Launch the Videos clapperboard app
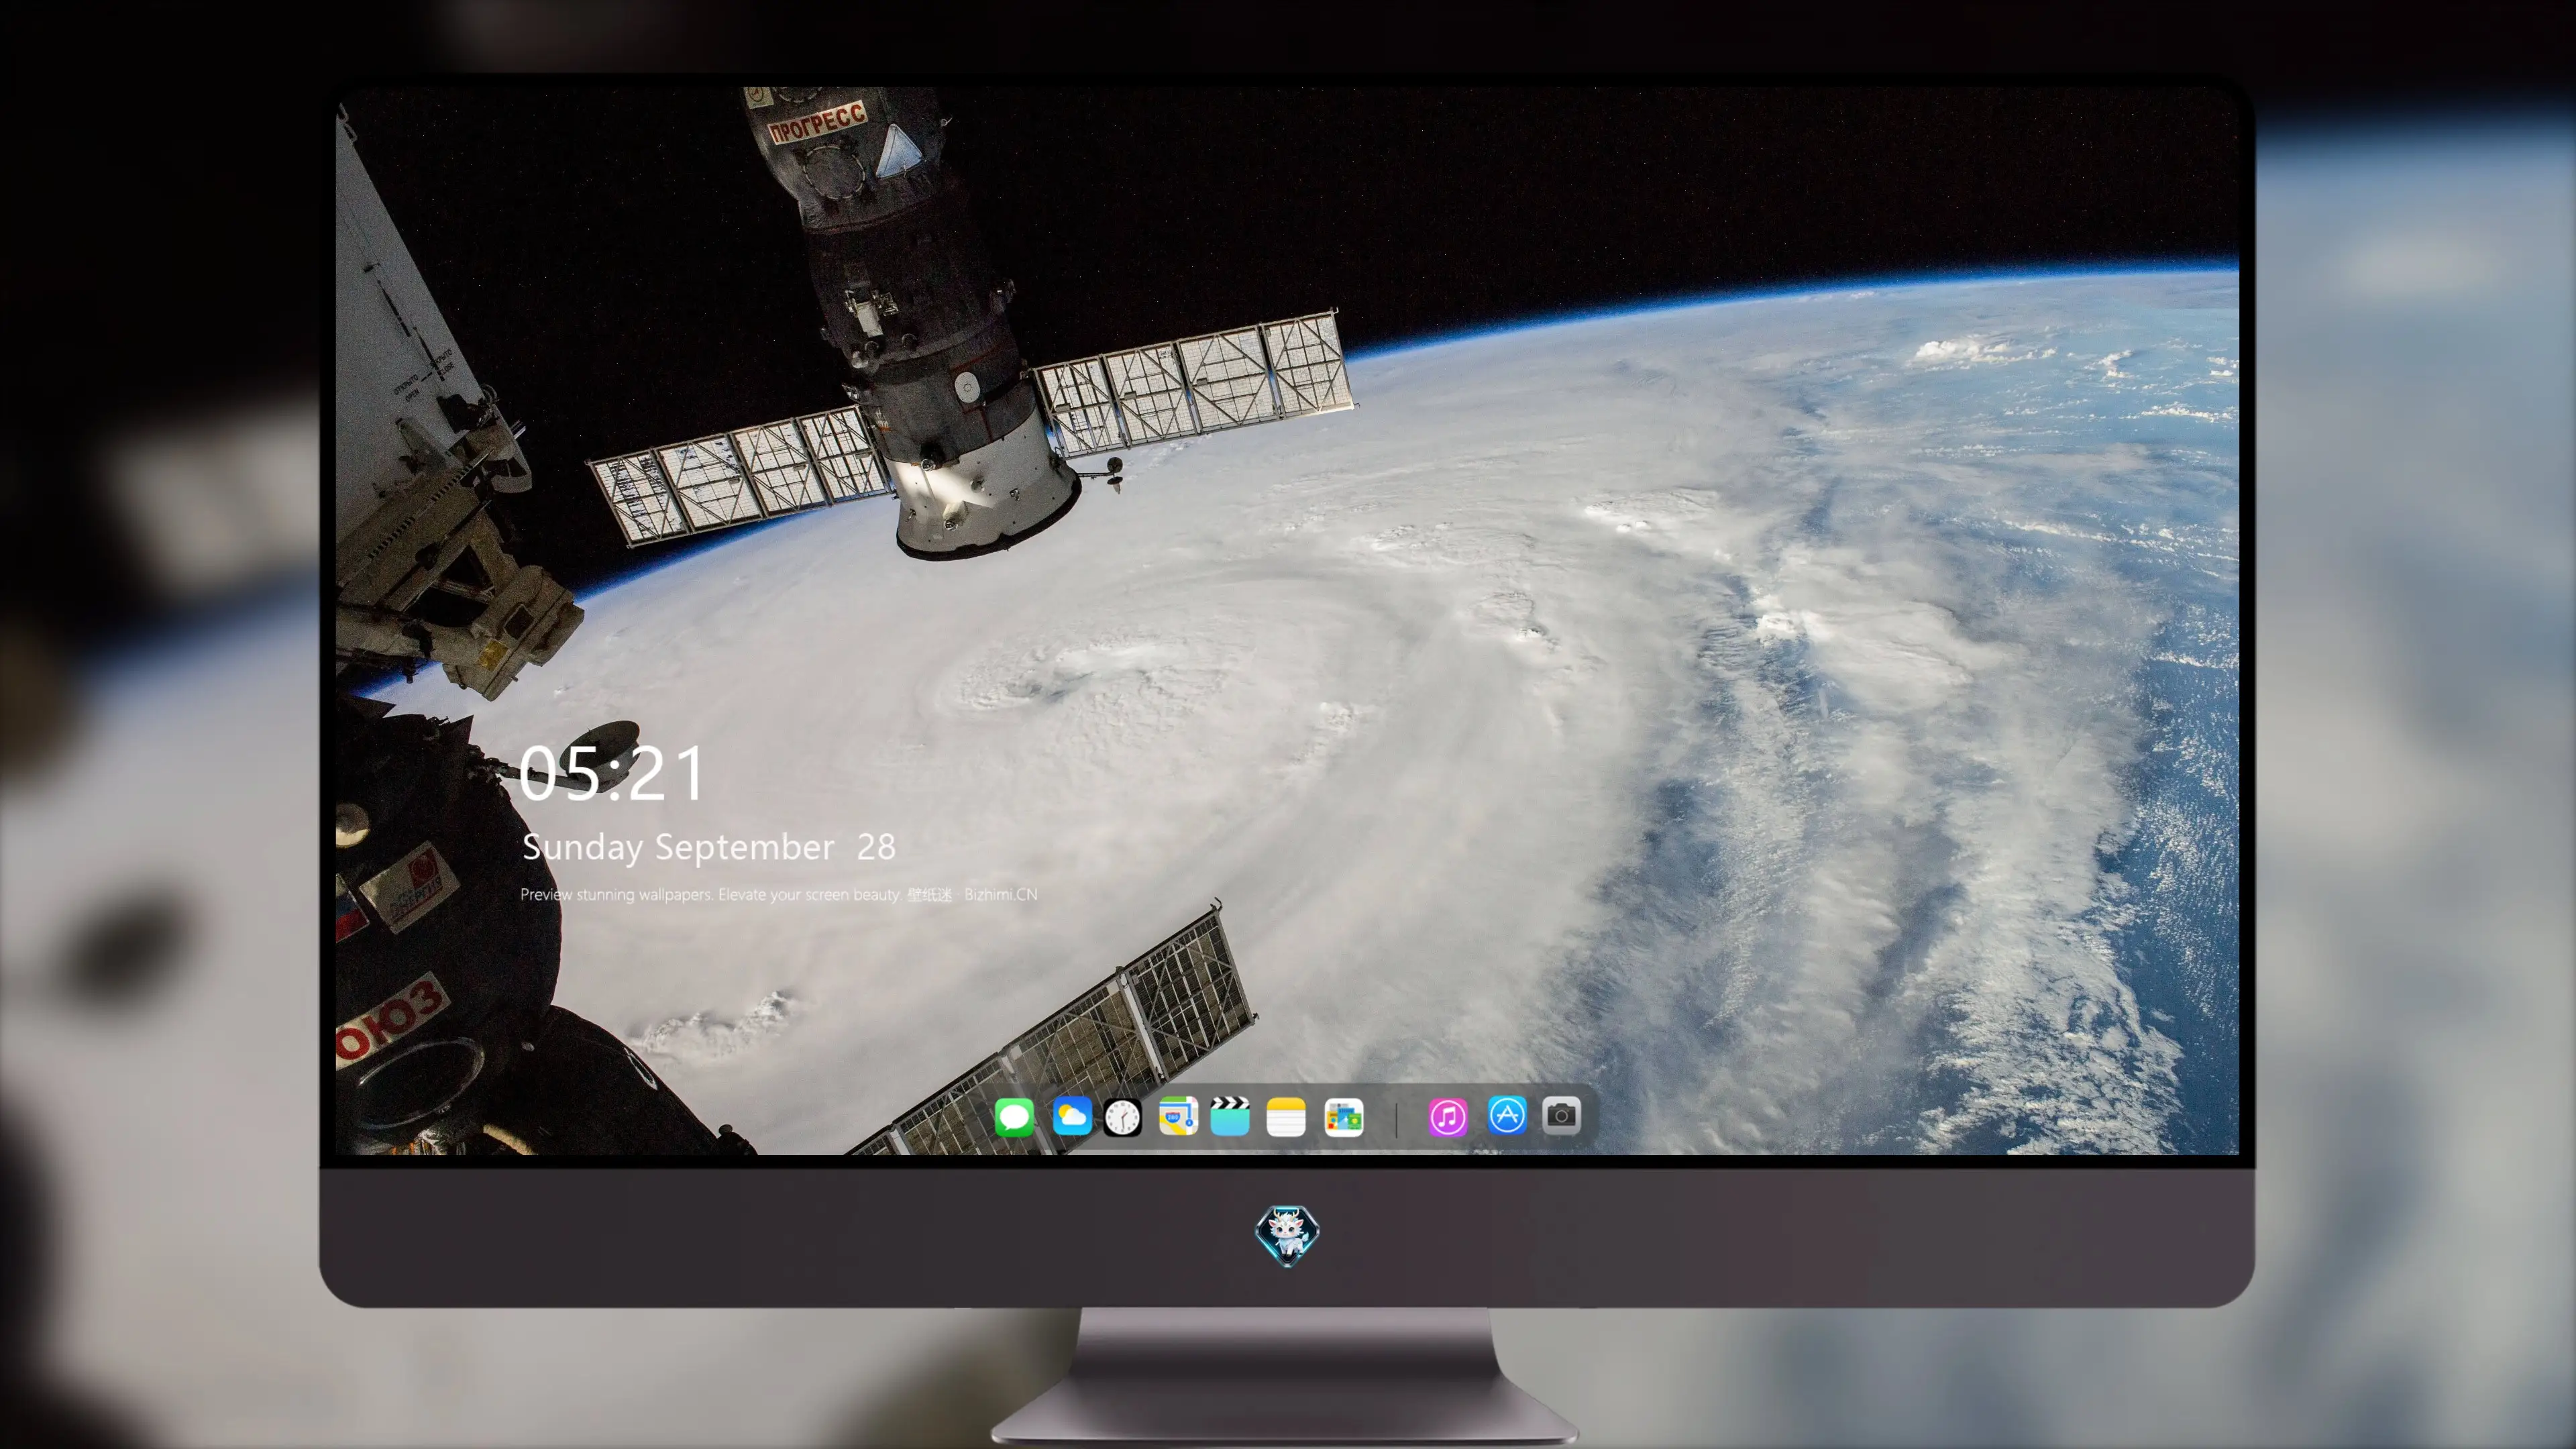Screen dimensions: 2576x1449 coord(1230,1116)
